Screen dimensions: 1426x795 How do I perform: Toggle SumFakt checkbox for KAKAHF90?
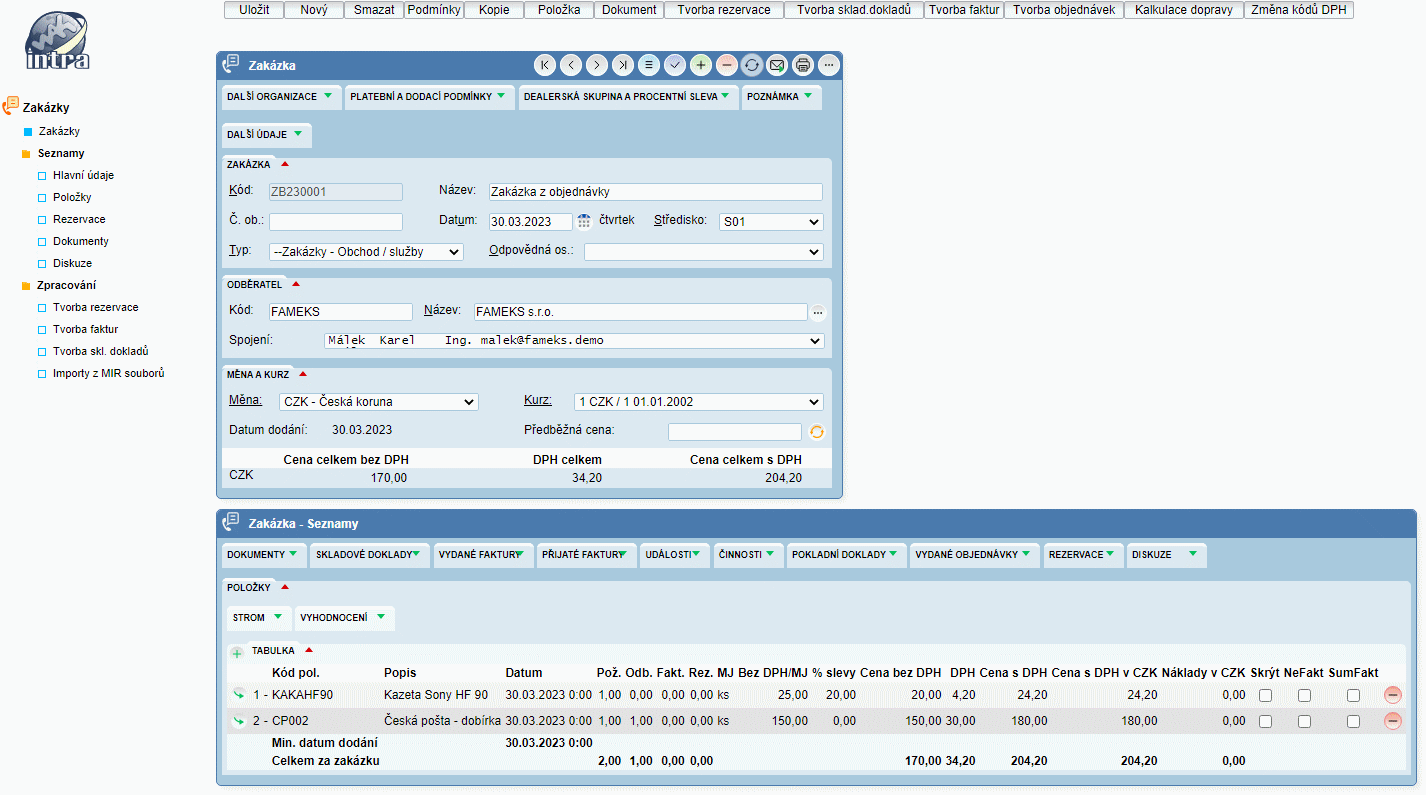1353,695
